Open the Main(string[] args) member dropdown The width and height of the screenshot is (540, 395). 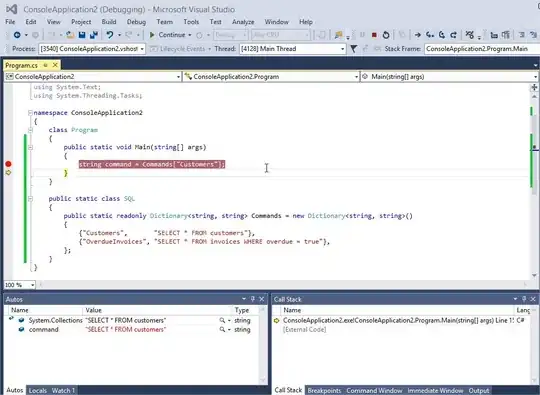pyautogui.click(x=449, y=77)
